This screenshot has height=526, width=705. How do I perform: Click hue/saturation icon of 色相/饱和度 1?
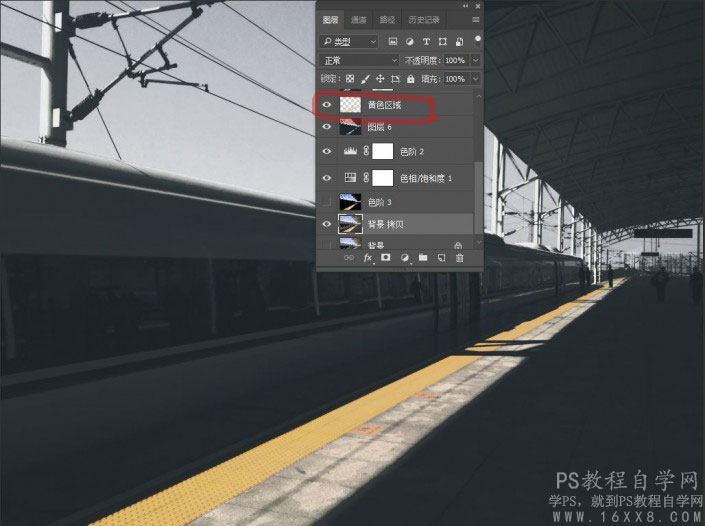(350, 178)
